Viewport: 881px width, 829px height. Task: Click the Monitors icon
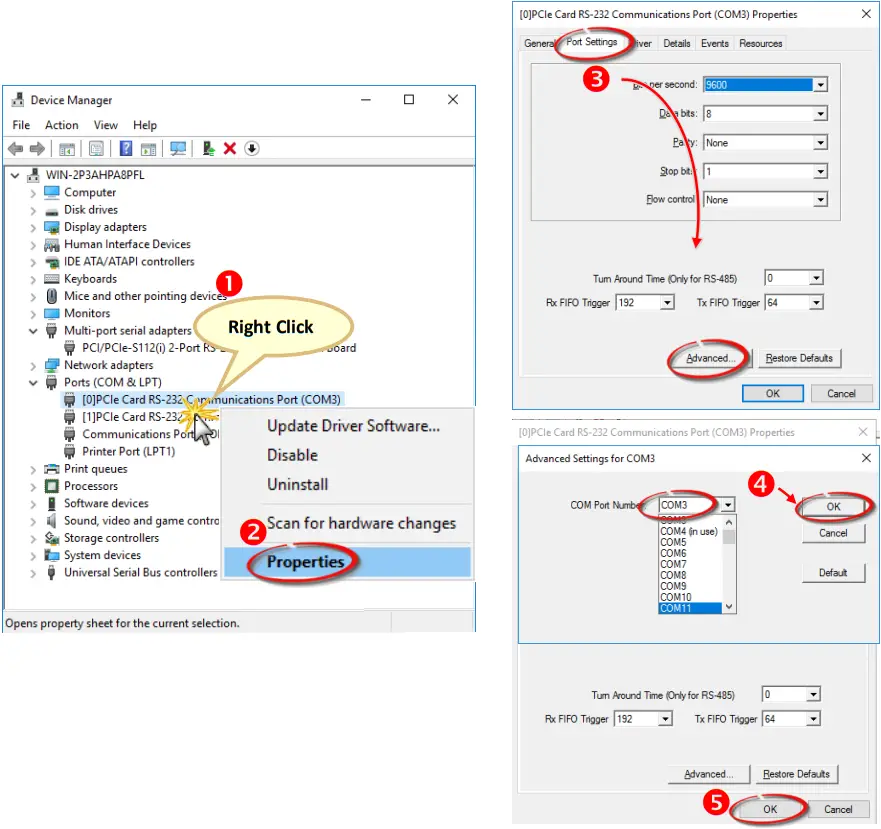pos(52,314)
